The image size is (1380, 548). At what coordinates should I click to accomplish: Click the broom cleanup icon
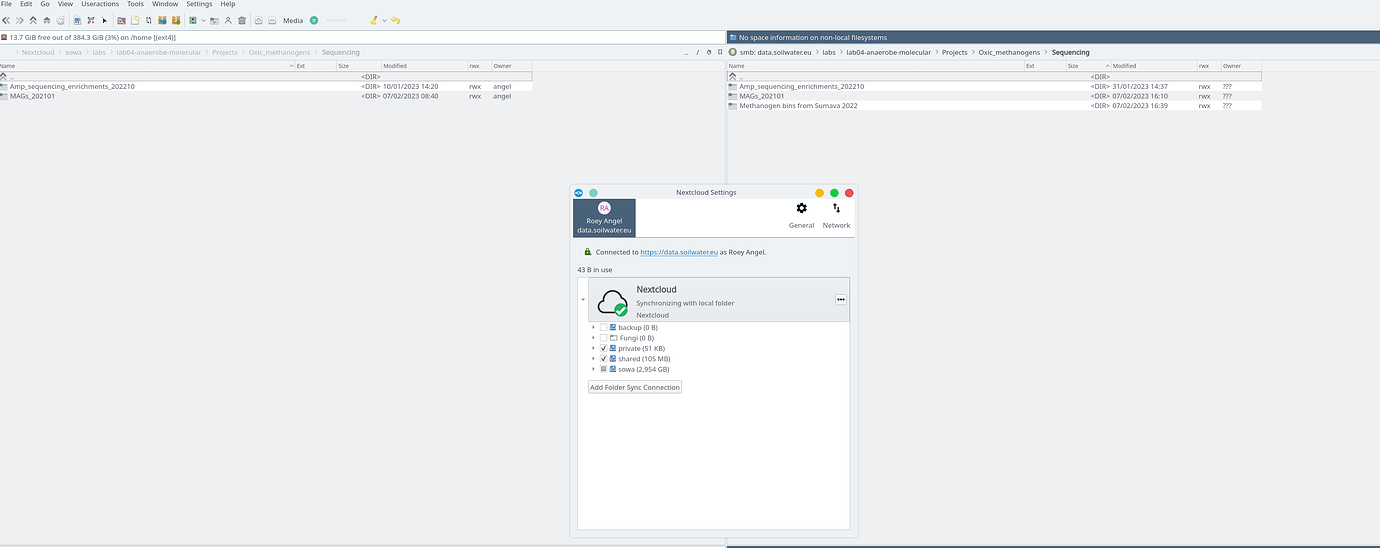(374, 20)
